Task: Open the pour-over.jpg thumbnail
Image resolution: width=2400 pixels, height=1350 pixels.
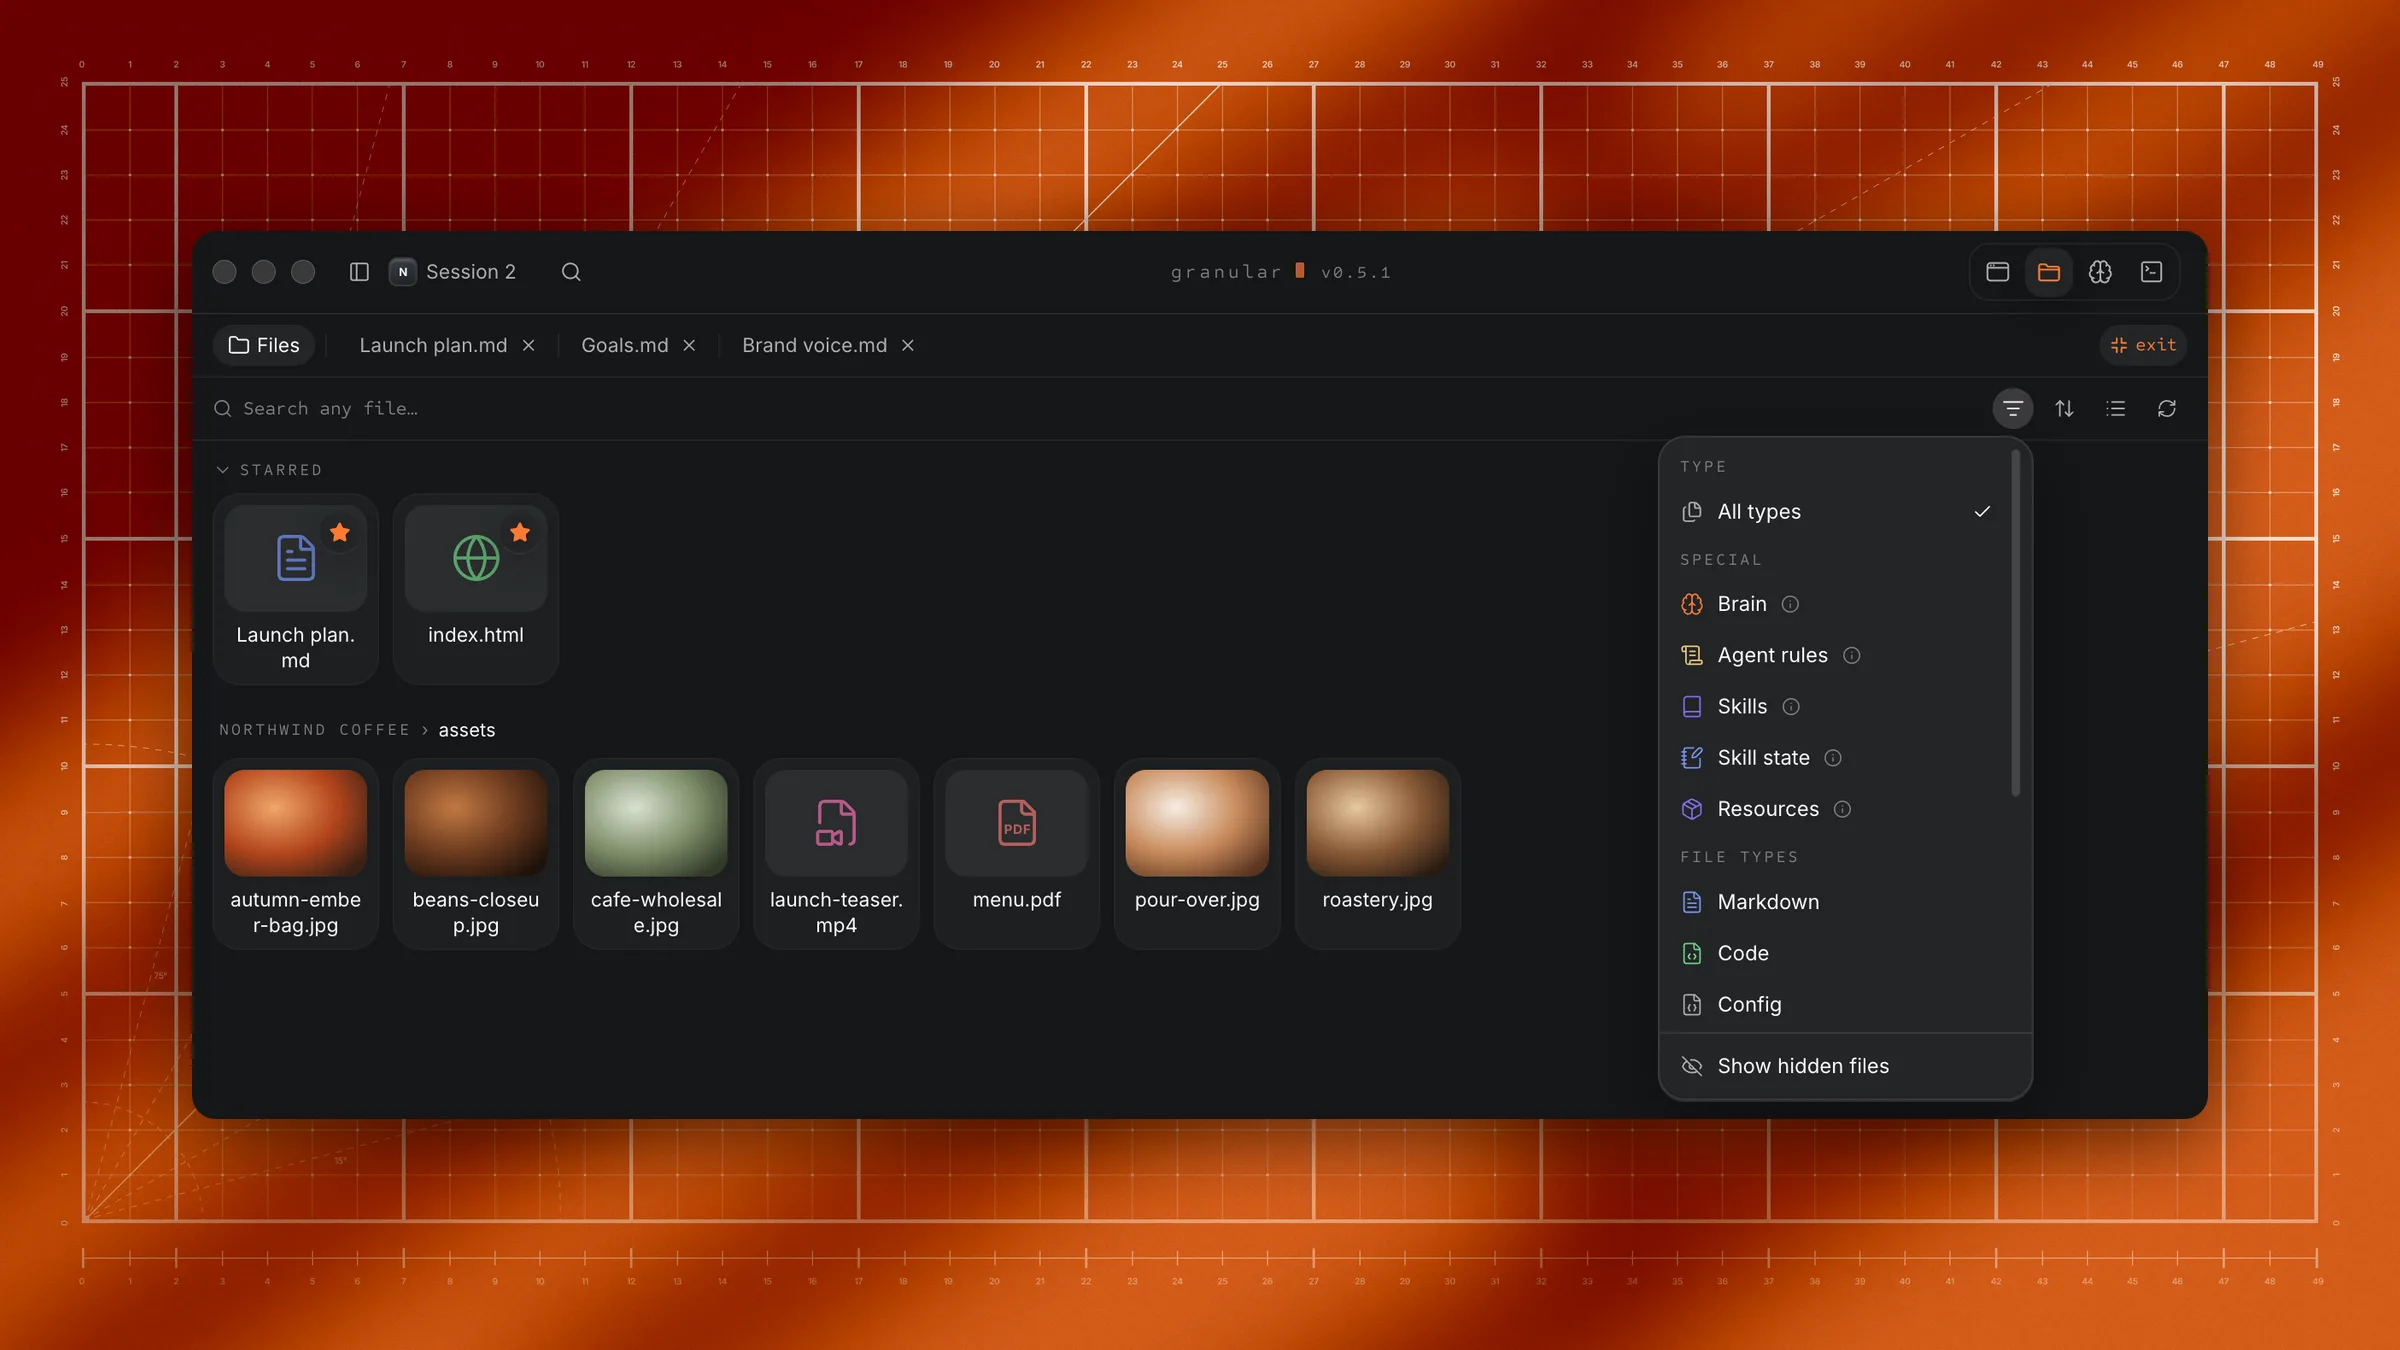Action: (1197, 823)
